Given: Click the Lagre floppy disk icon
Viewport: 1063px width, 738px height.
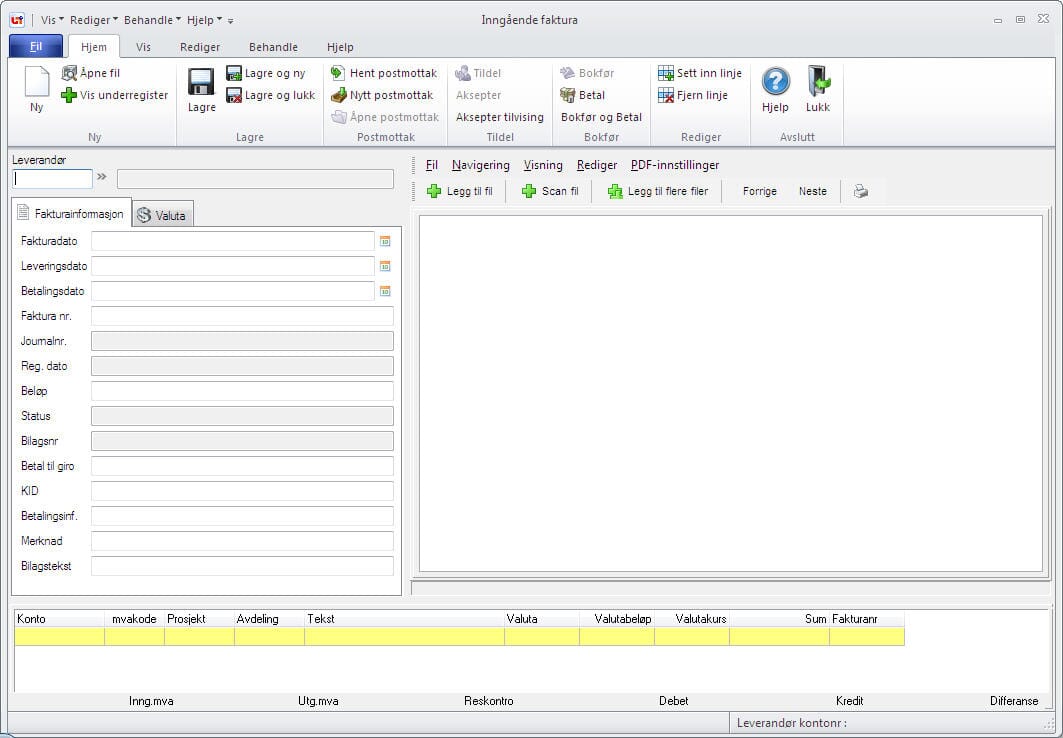Looking at the screenshot, I should [201, 82].
